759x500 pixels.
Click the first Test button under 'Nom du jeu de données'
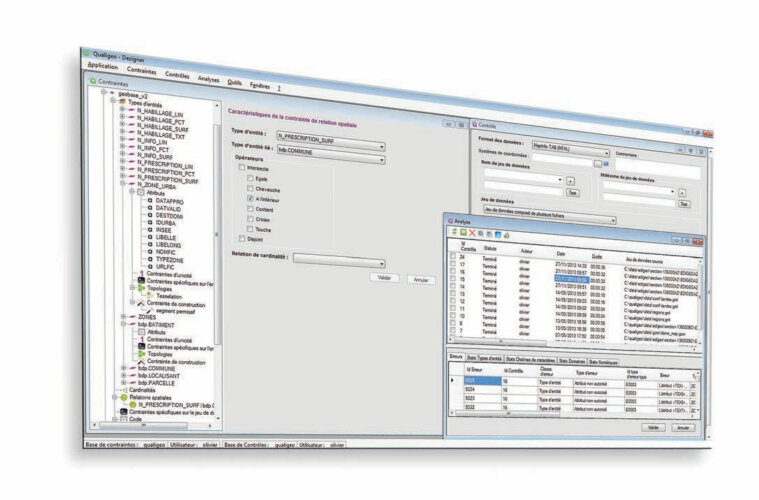[573, 193]
